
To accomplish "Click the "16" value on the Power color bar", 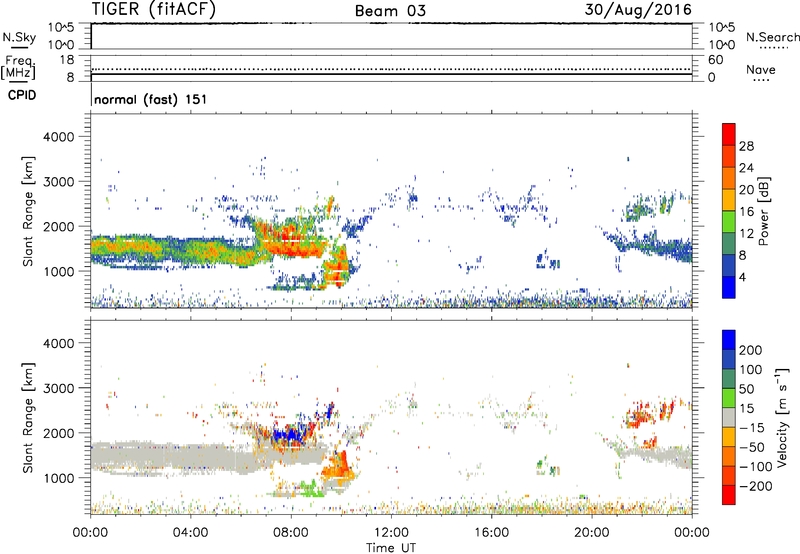I will click(x=746, y=212).
